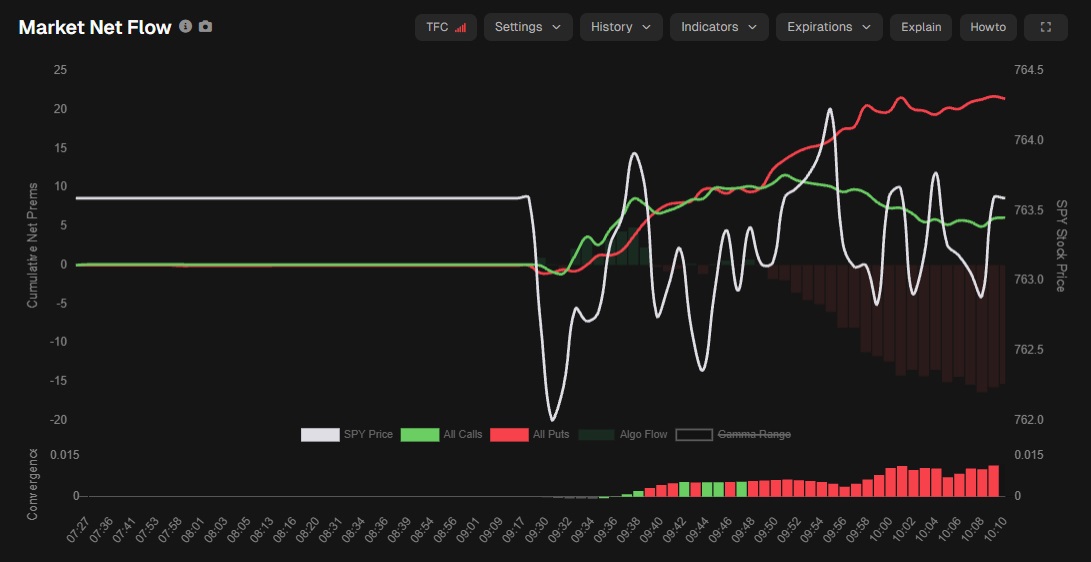Click the fullscreen expand icon
The height and width of the screenshot is (562, 1091).
click(x=1045, y=27)
